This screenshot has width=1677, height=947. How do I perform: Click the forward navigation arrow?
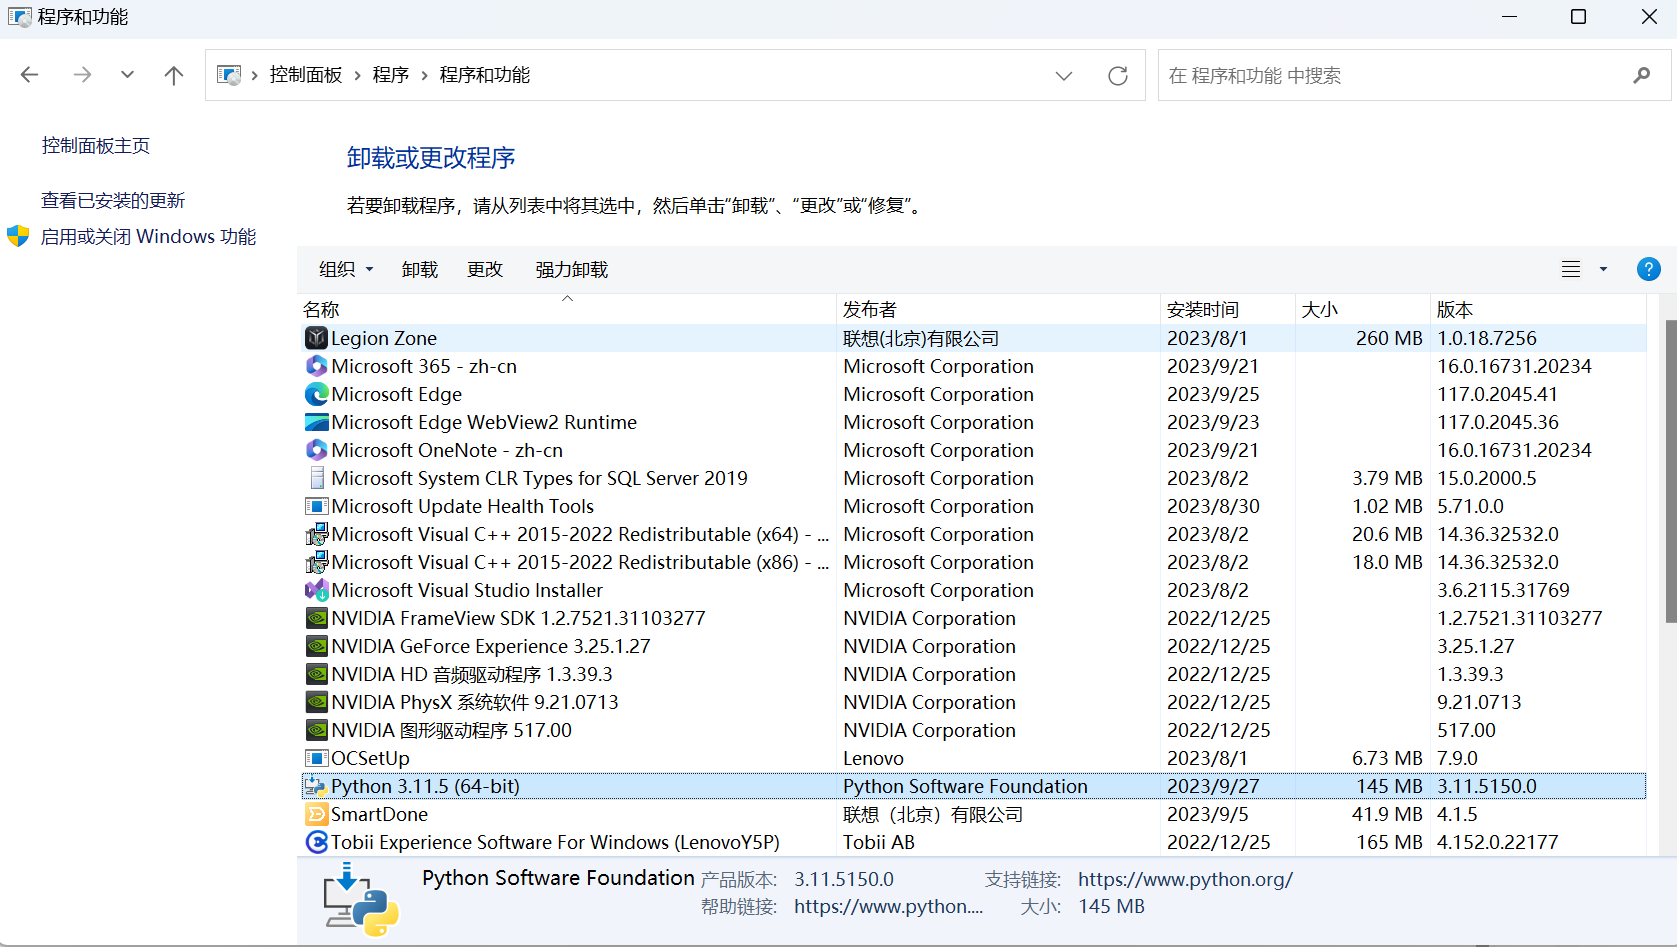82,75
